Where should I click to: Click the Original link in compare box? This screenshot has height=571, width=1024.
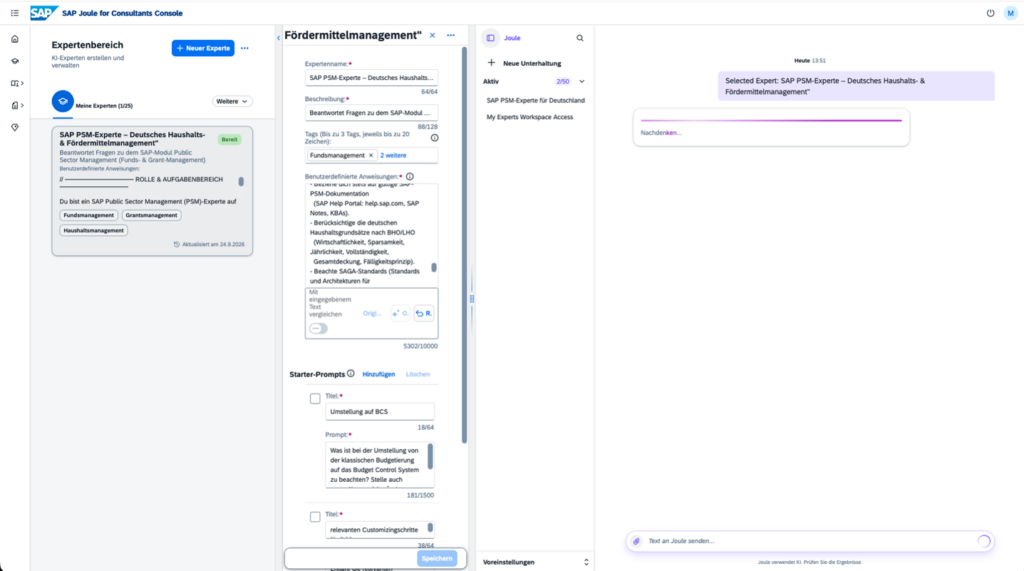[x=372, y=314]
